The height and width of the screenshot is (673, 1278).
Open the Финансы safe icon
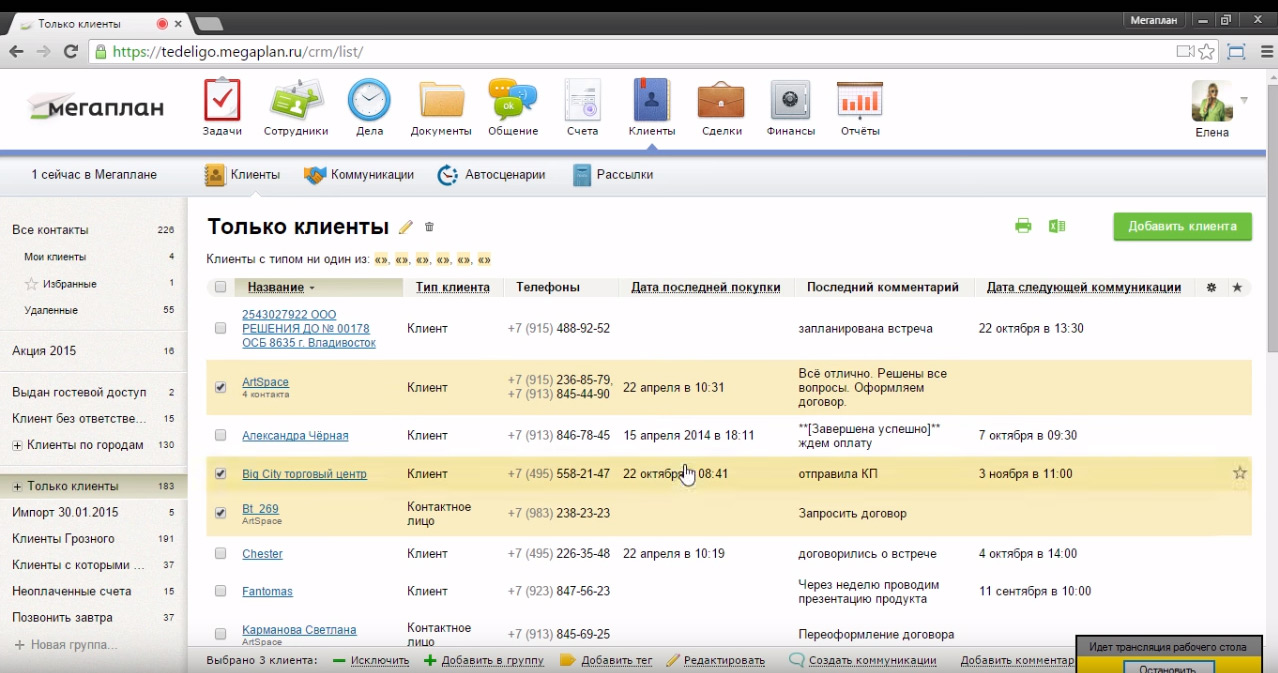[x=790, y=101]
